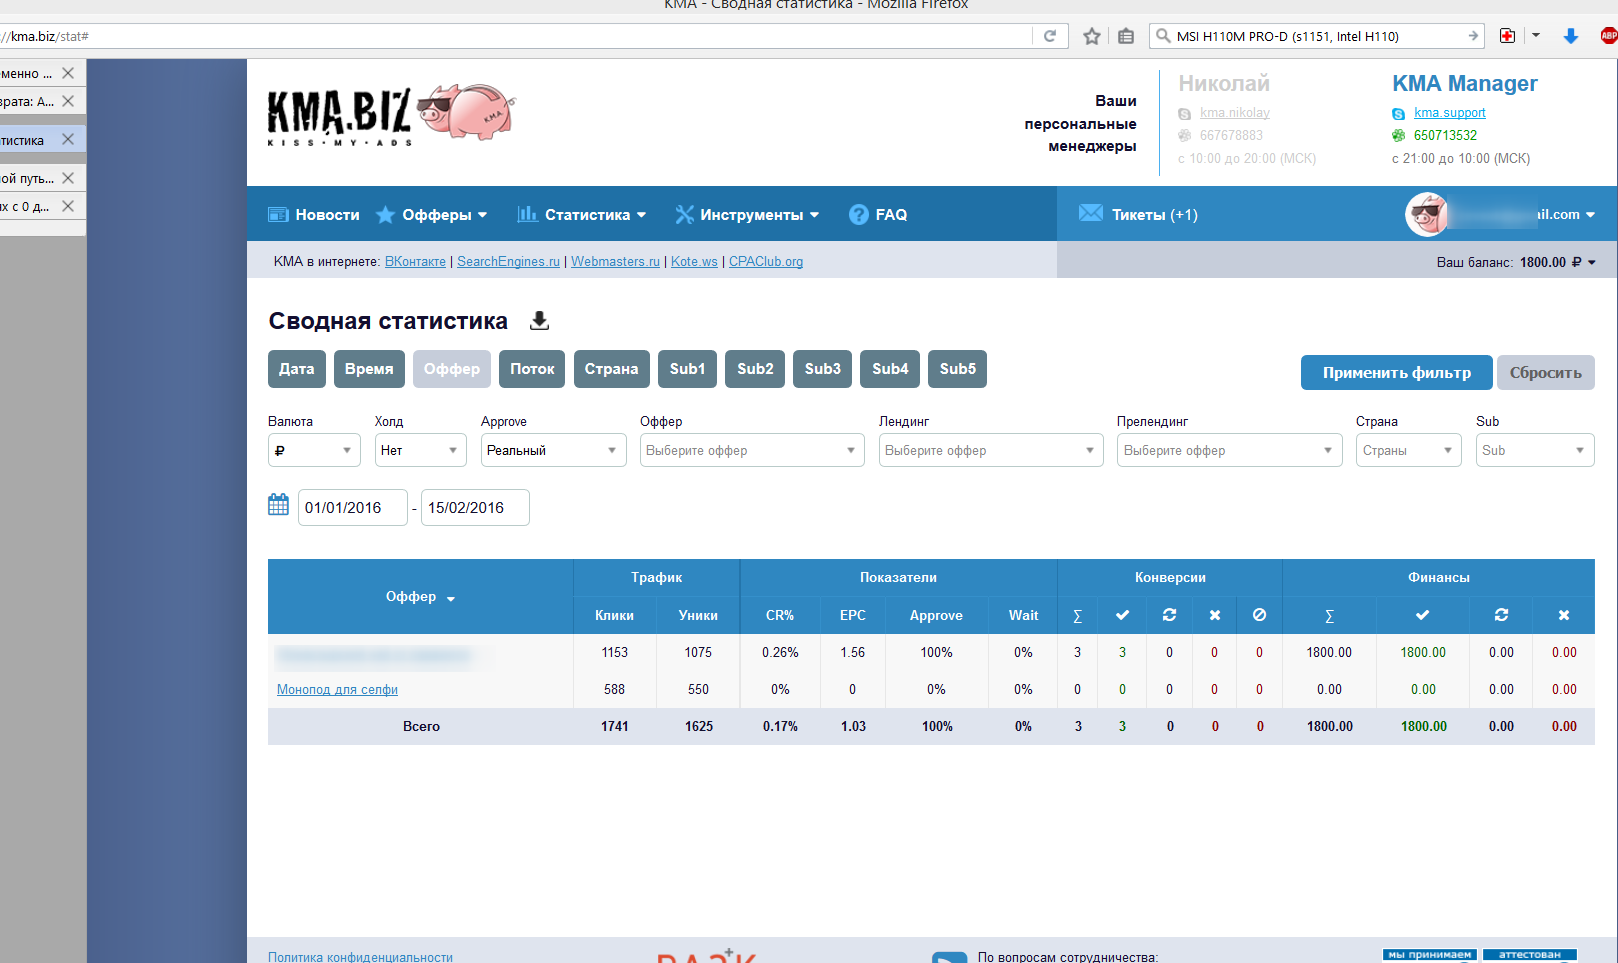Expand the Страна countries dropdown

point(1407,451)
